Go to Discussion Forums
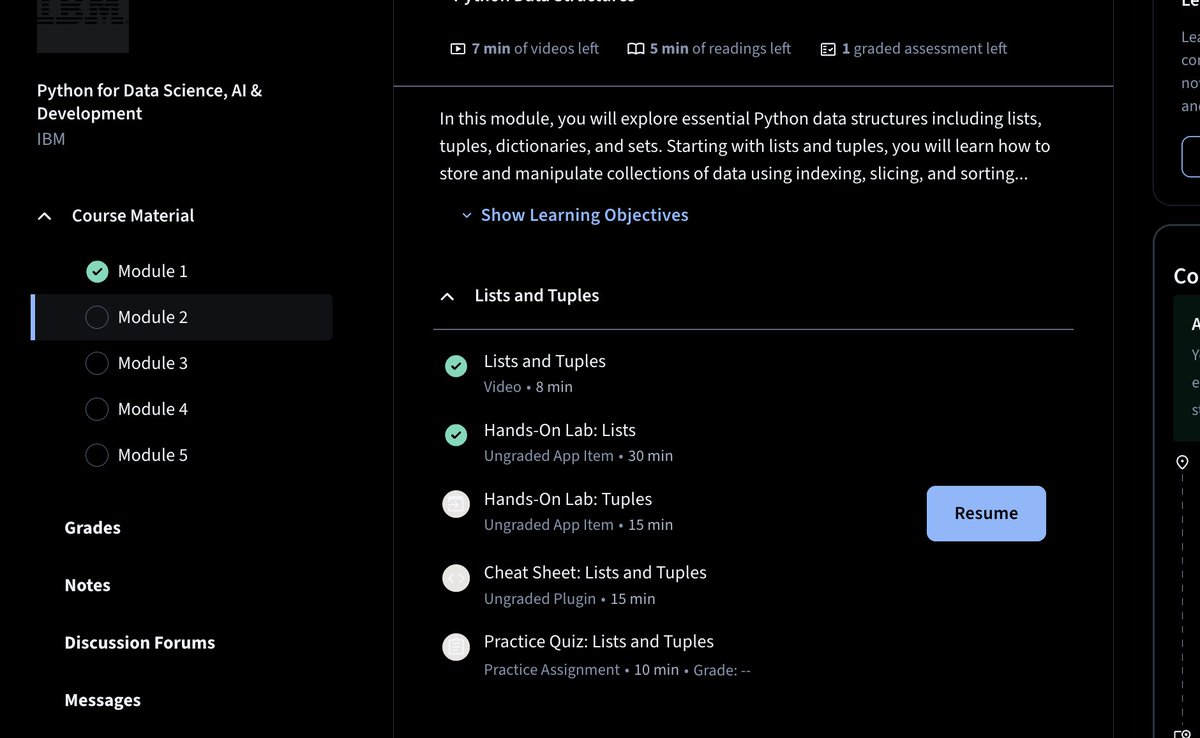The image size is (1200, 738). point(139,643)
